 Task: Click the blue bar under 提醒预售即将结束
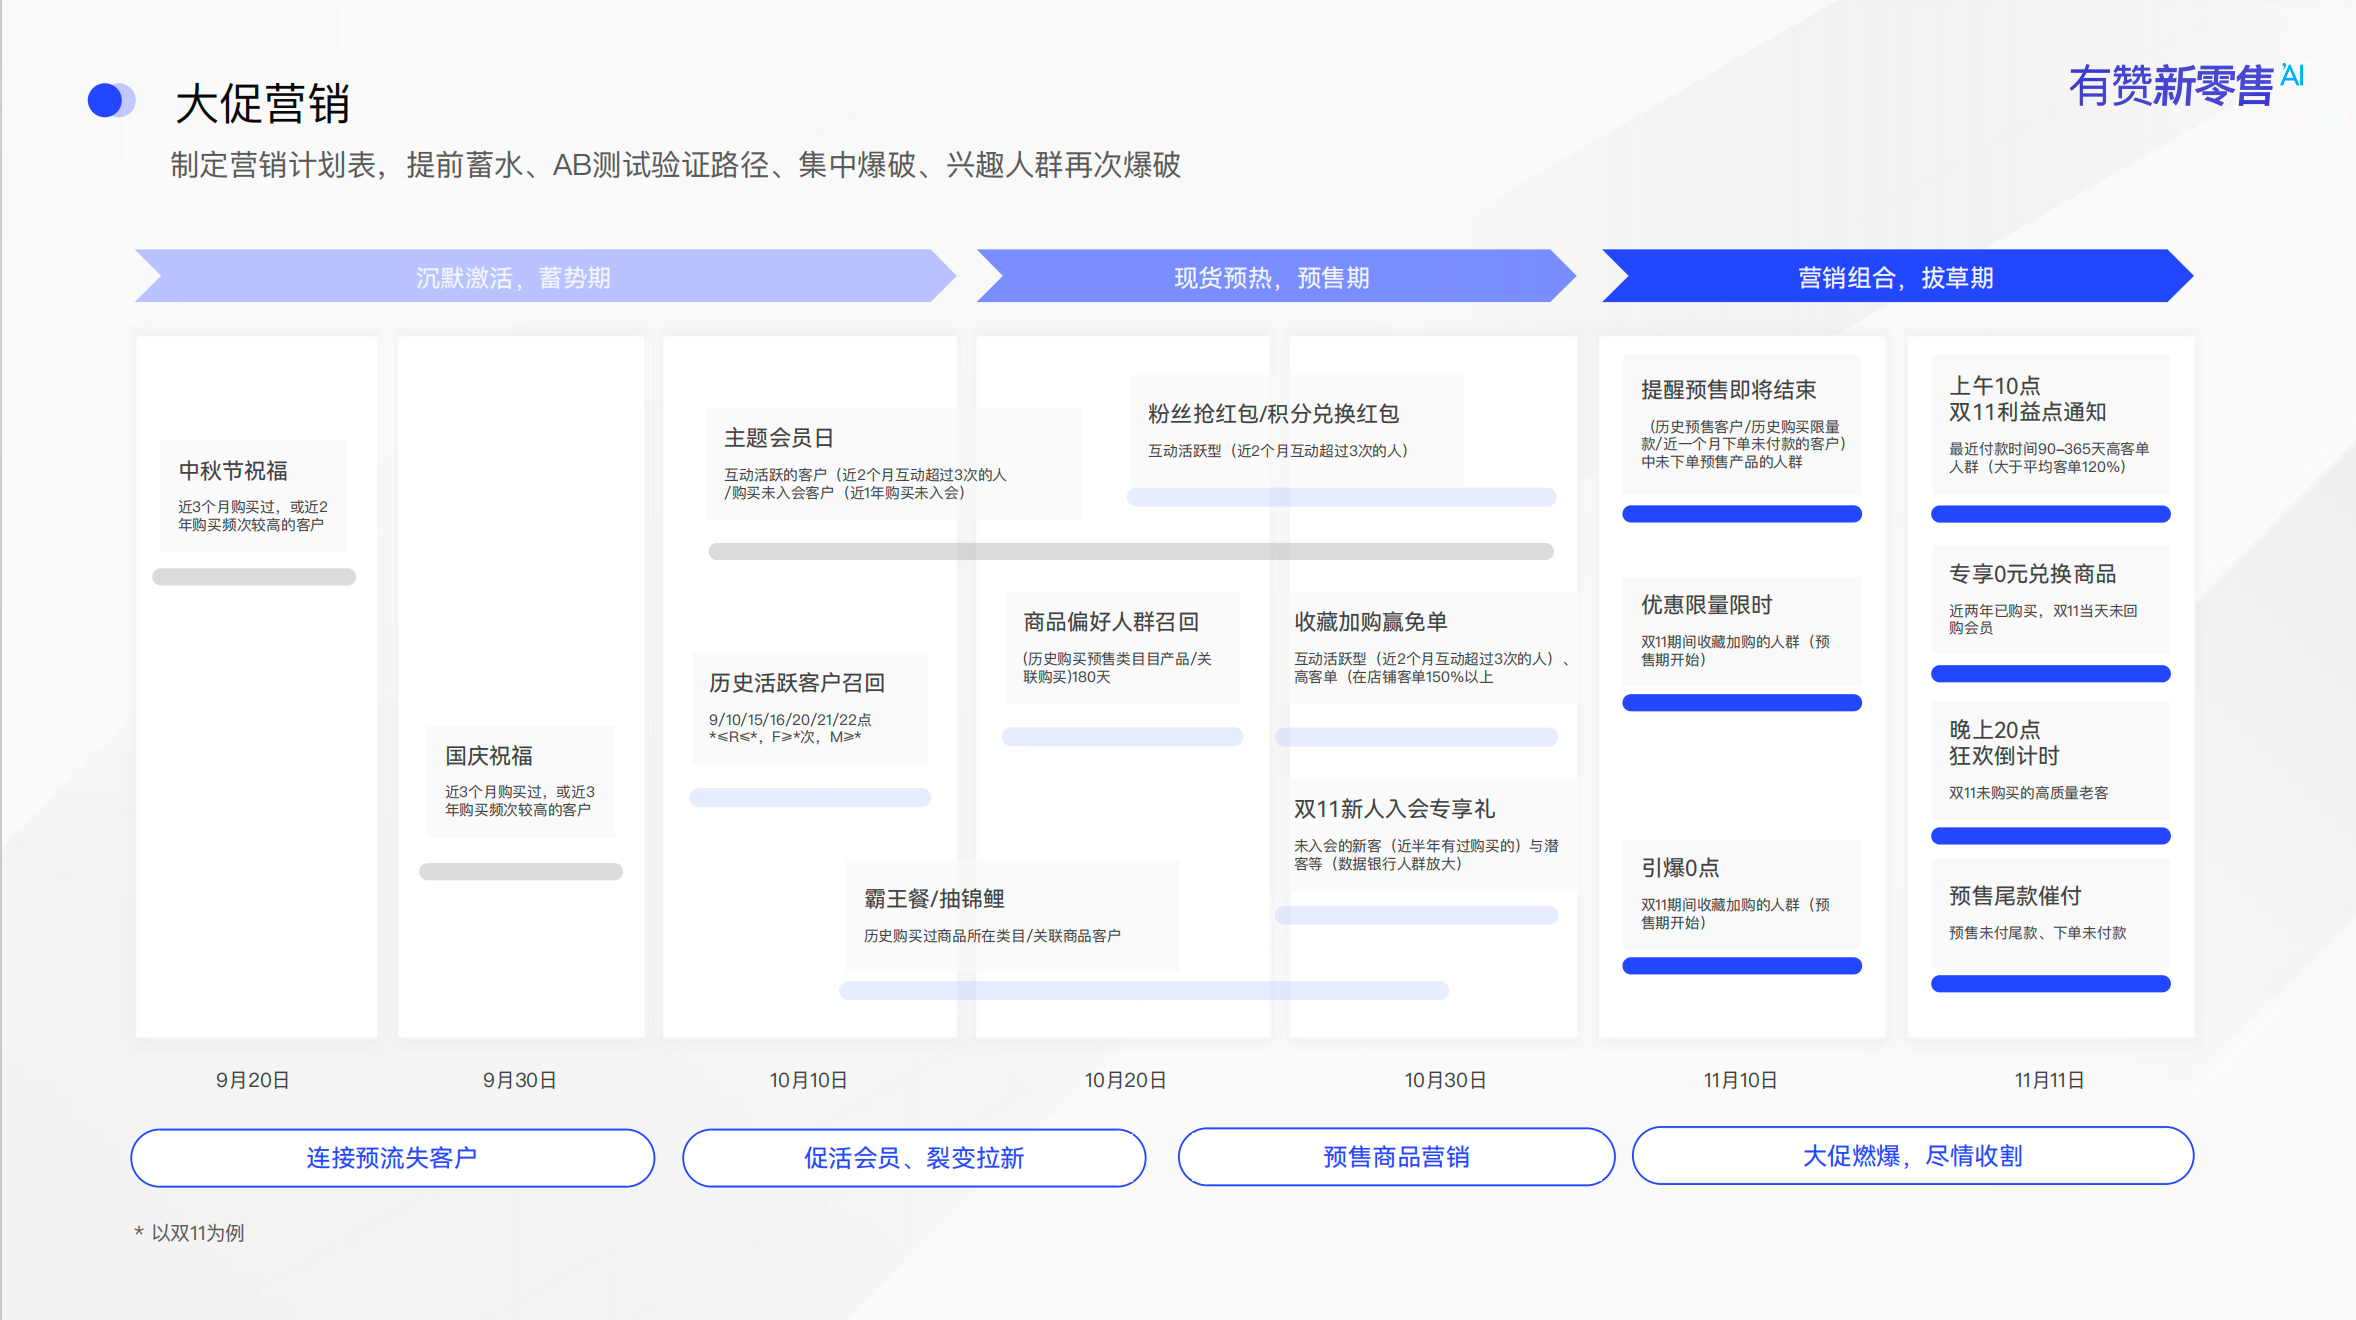point(1741,514)
